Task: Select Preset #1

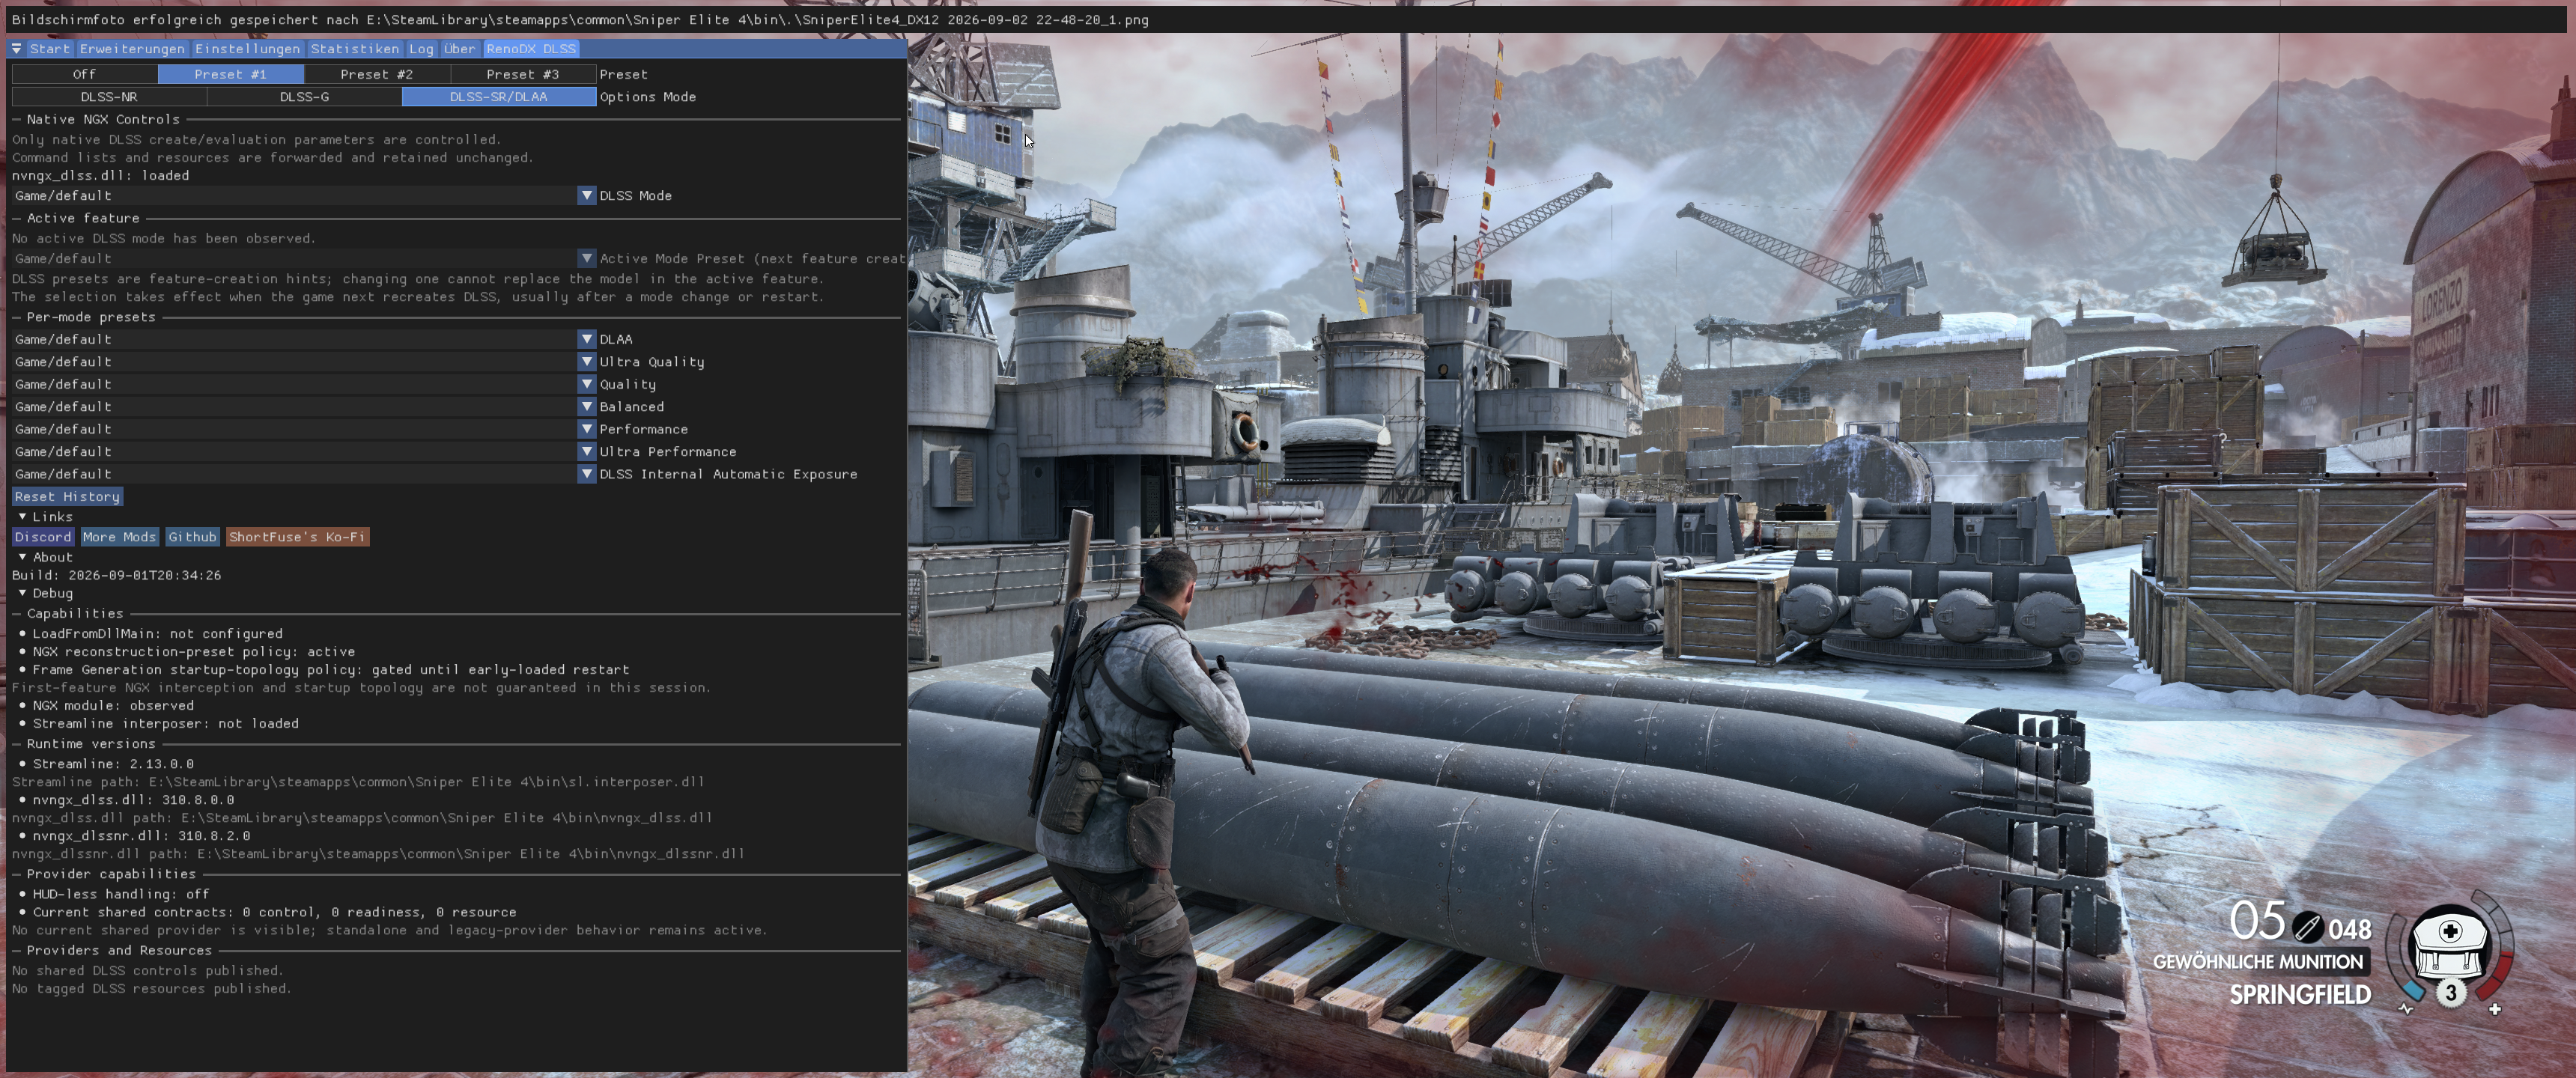Action: point(230,74)
